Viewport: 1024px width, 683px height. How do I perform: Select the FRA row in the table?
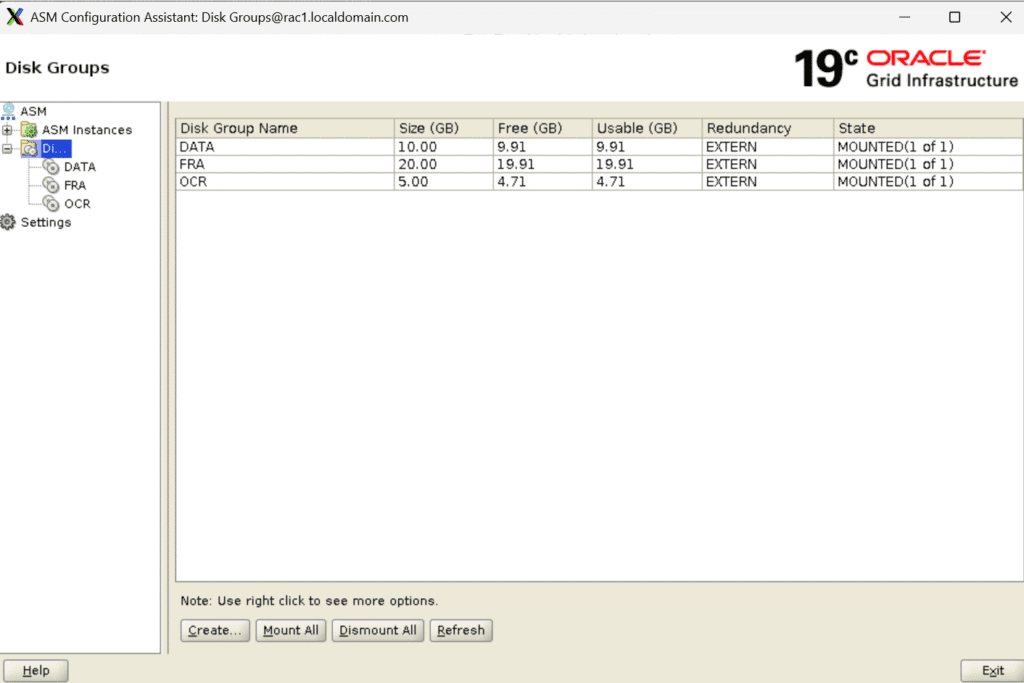tap(285, 164)
